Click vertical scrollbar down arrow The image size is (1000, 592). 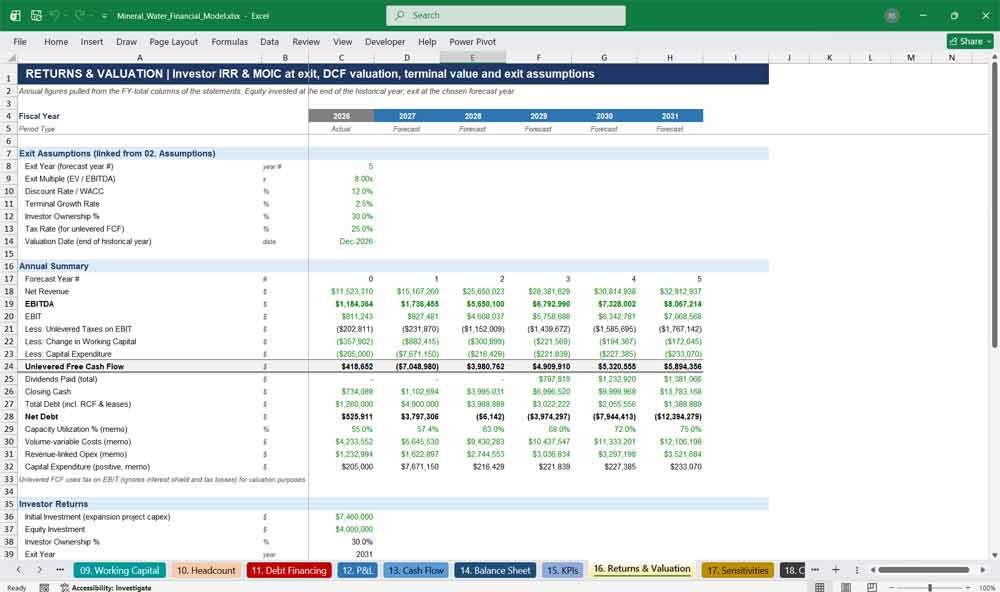(x=994, y=556)
